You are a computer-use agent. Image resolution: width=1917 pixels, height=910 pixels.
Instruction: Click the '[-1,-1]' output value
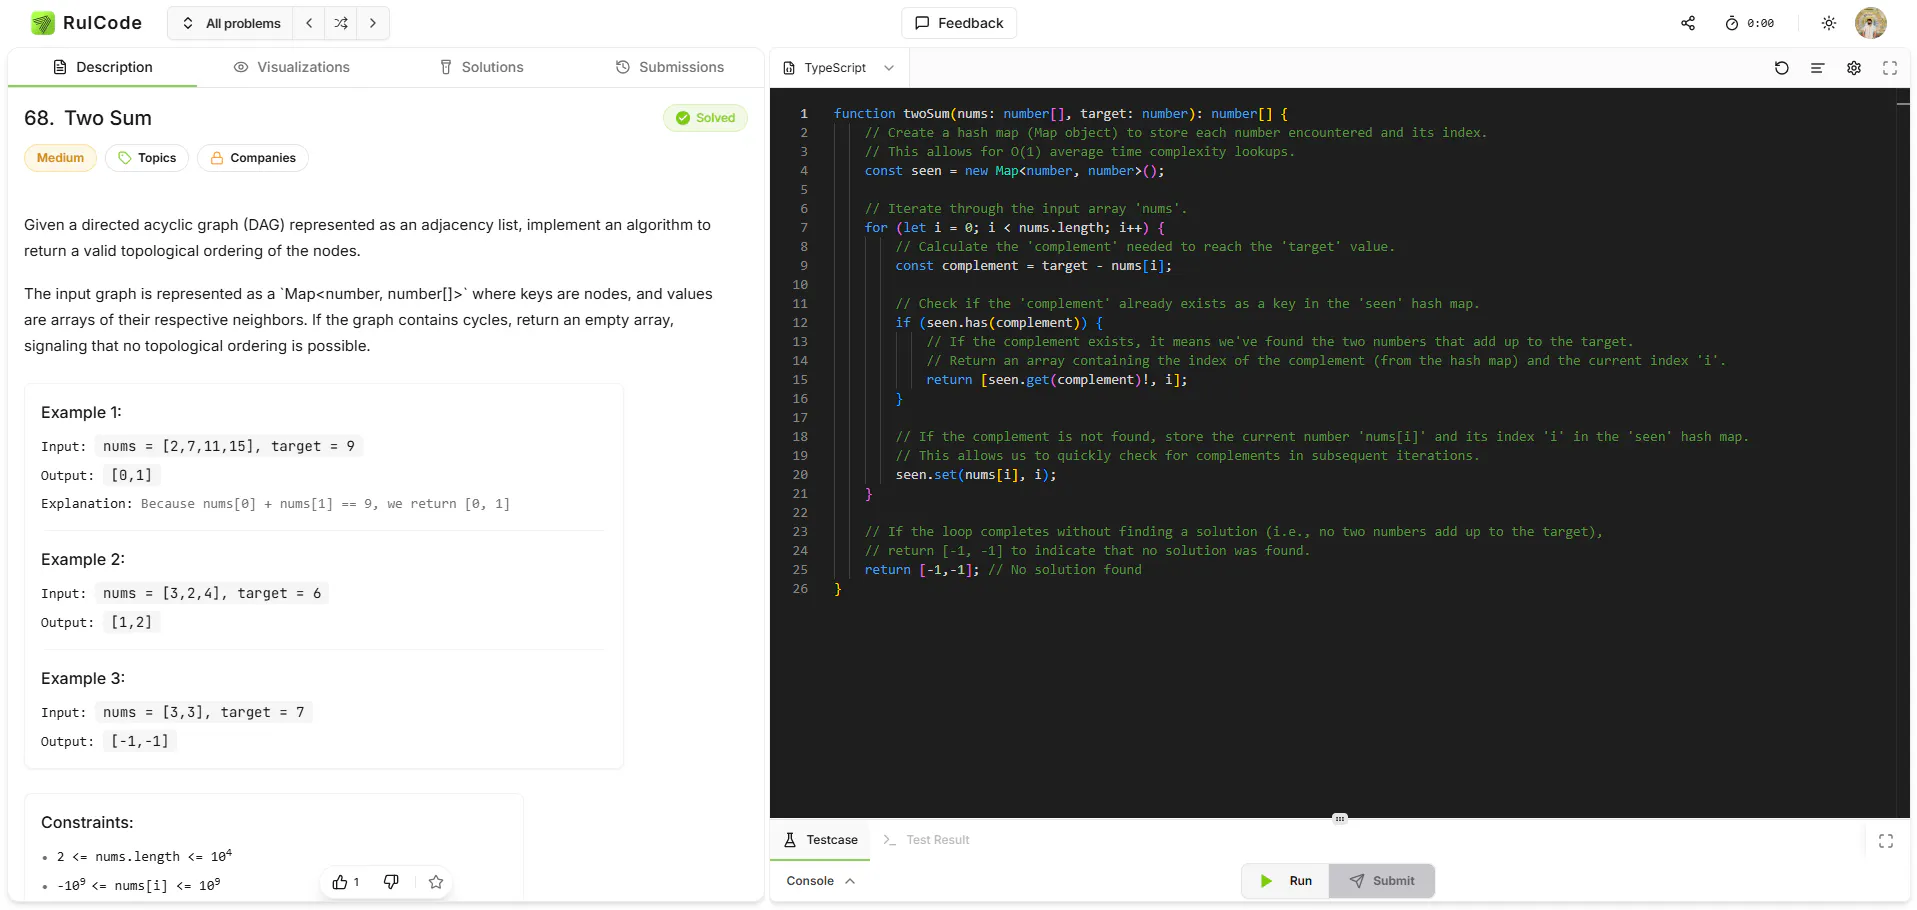click(140, 741)
